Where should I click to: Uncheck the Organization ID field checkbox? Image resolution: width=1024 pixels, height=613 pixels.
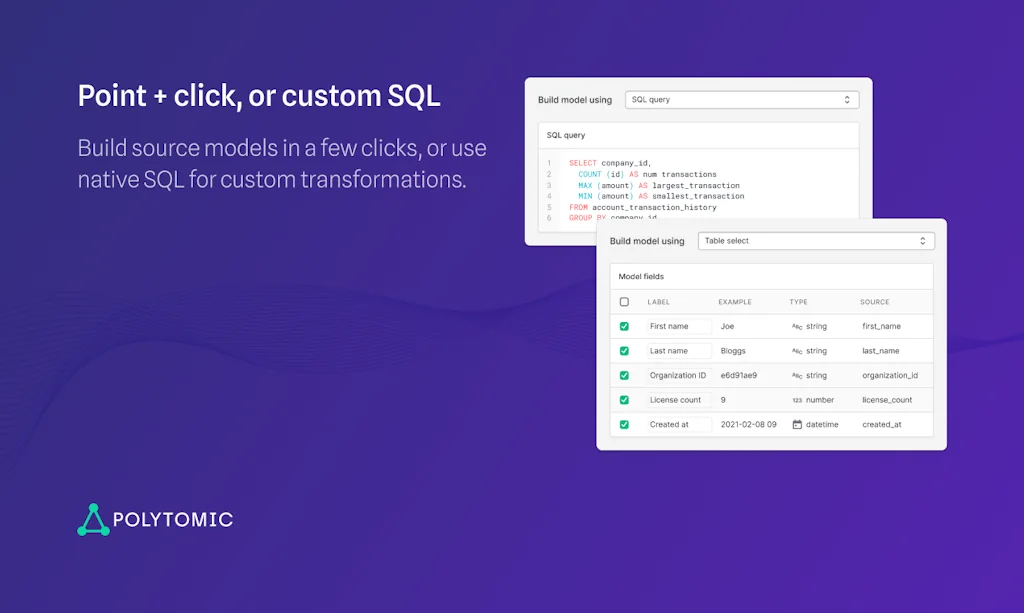pyautogui.click(x=624, y=376)
